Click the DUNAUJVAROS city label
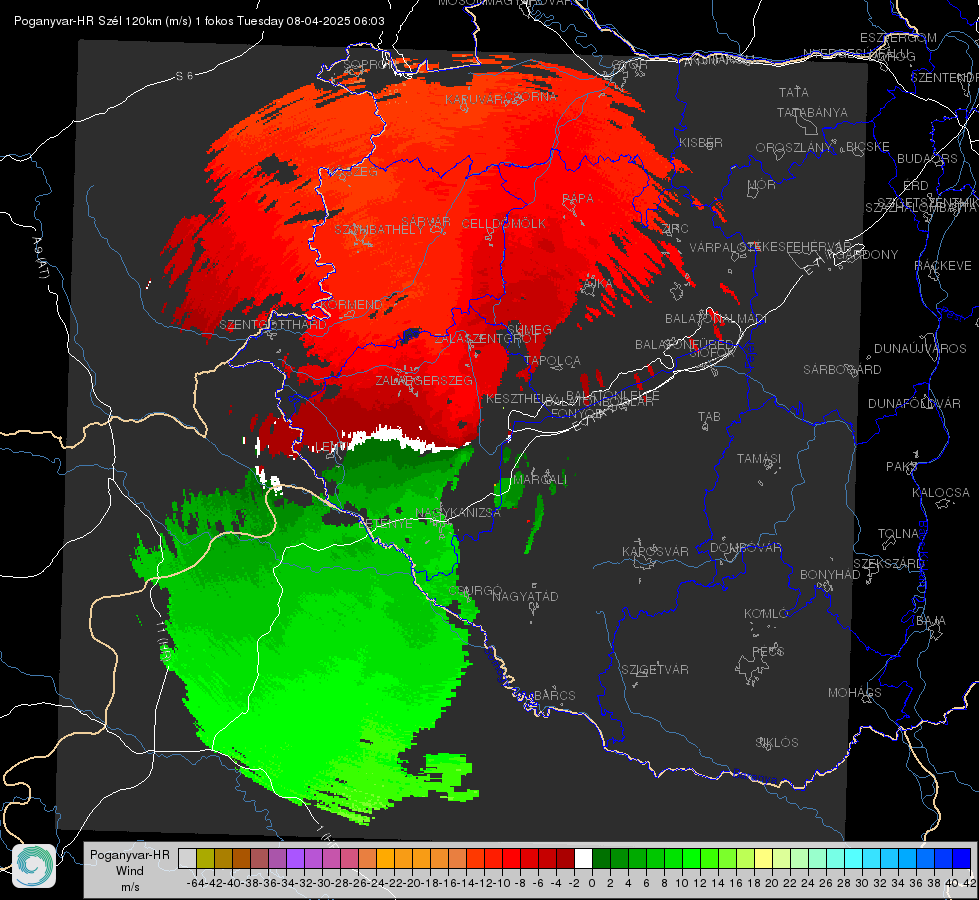Image resolution: width=979 pixels, height=900 pixels. [920, 349]
